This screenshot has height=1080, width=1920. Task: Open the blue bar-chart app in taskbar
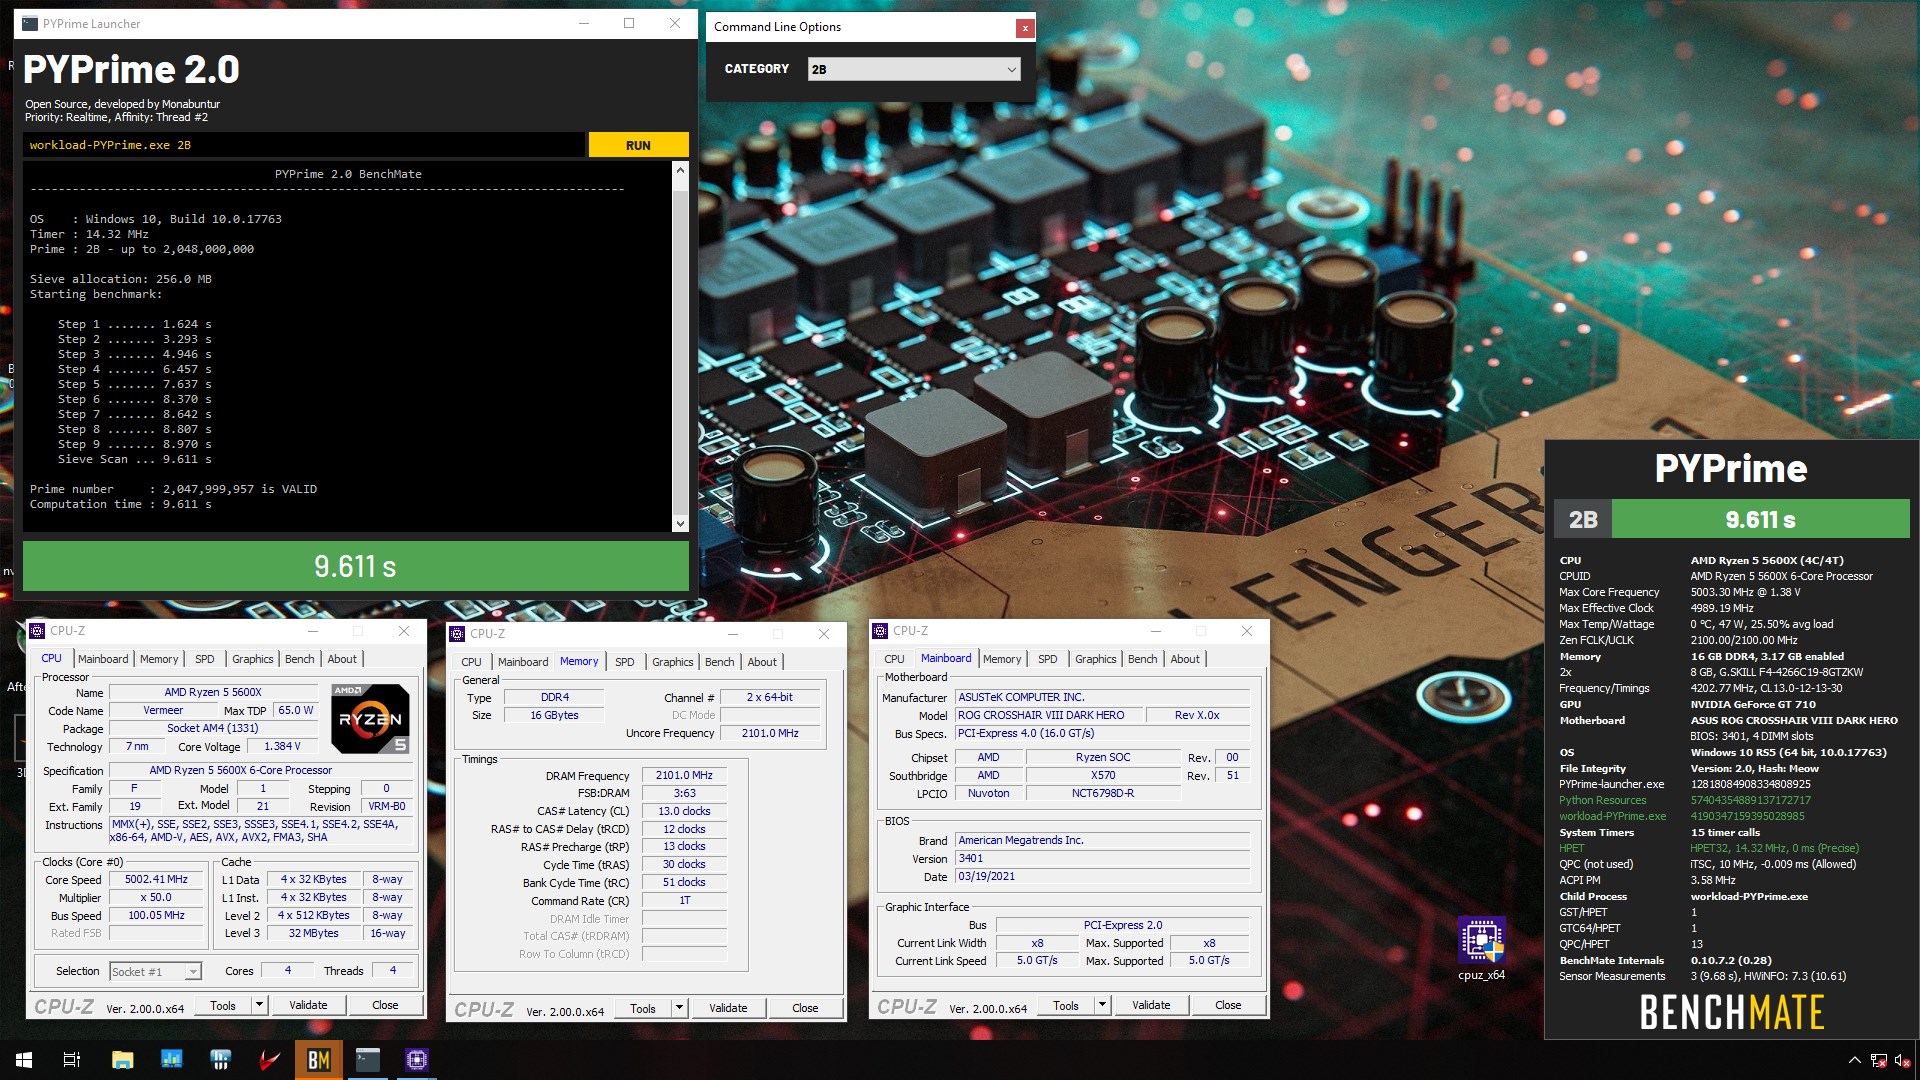click(171, 1060)
